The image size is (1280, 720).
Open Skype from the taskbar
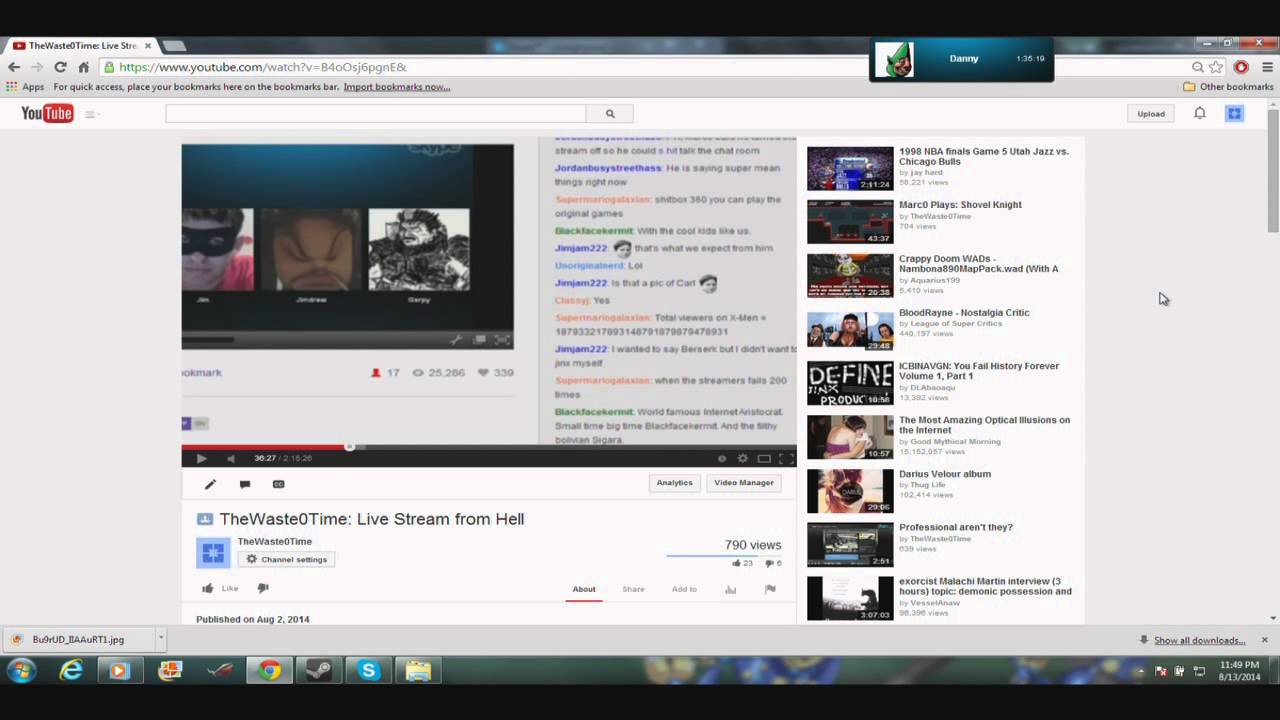tap(369, 671)
